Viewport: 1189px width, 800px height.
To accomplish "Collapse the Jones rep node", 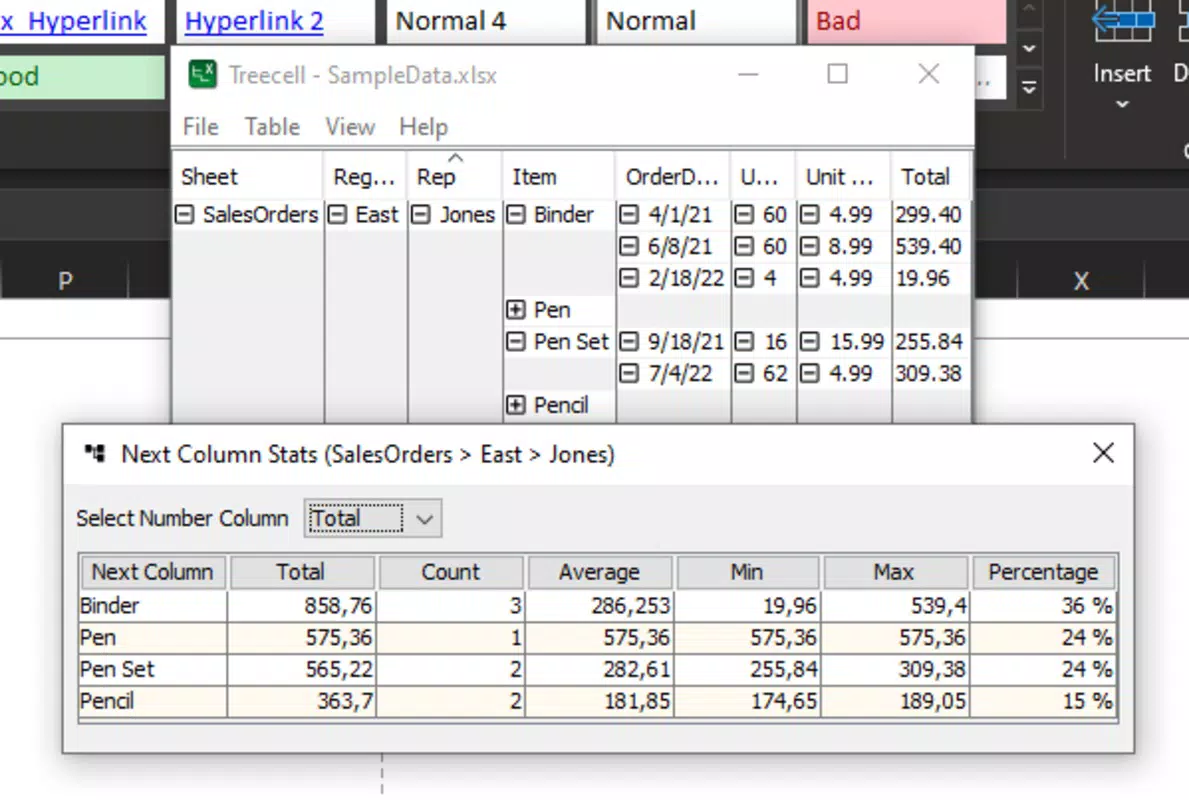I will point(421,215).
